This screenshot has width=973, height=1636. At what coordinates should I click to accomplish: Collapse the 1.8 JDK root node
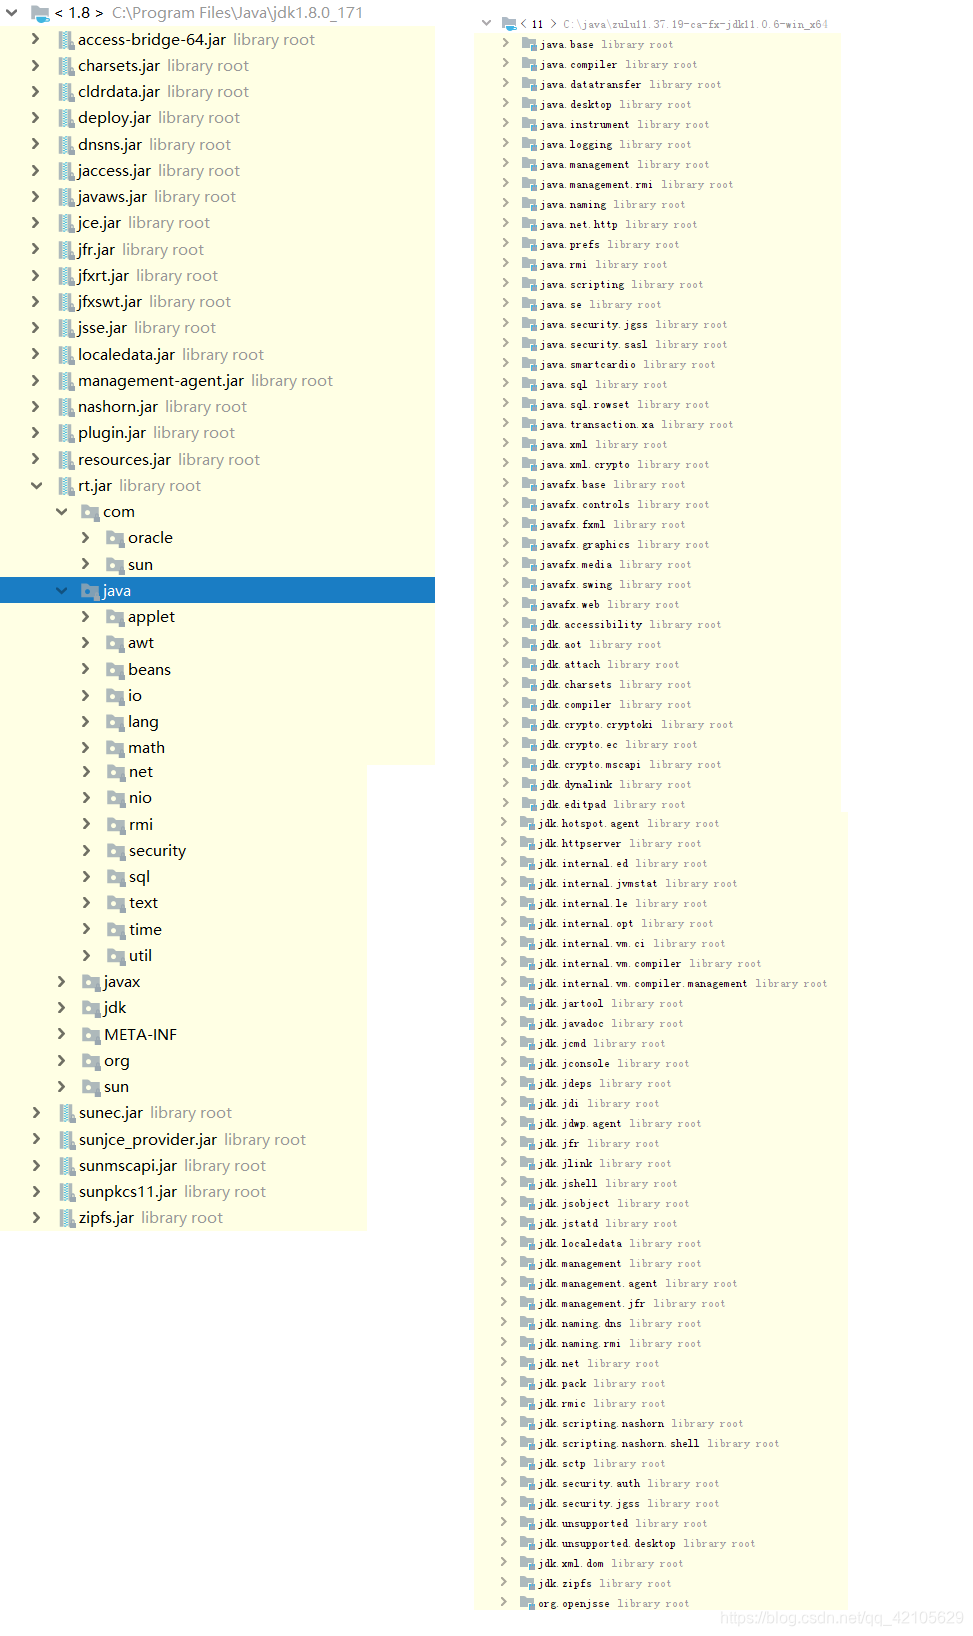(12, 13)
